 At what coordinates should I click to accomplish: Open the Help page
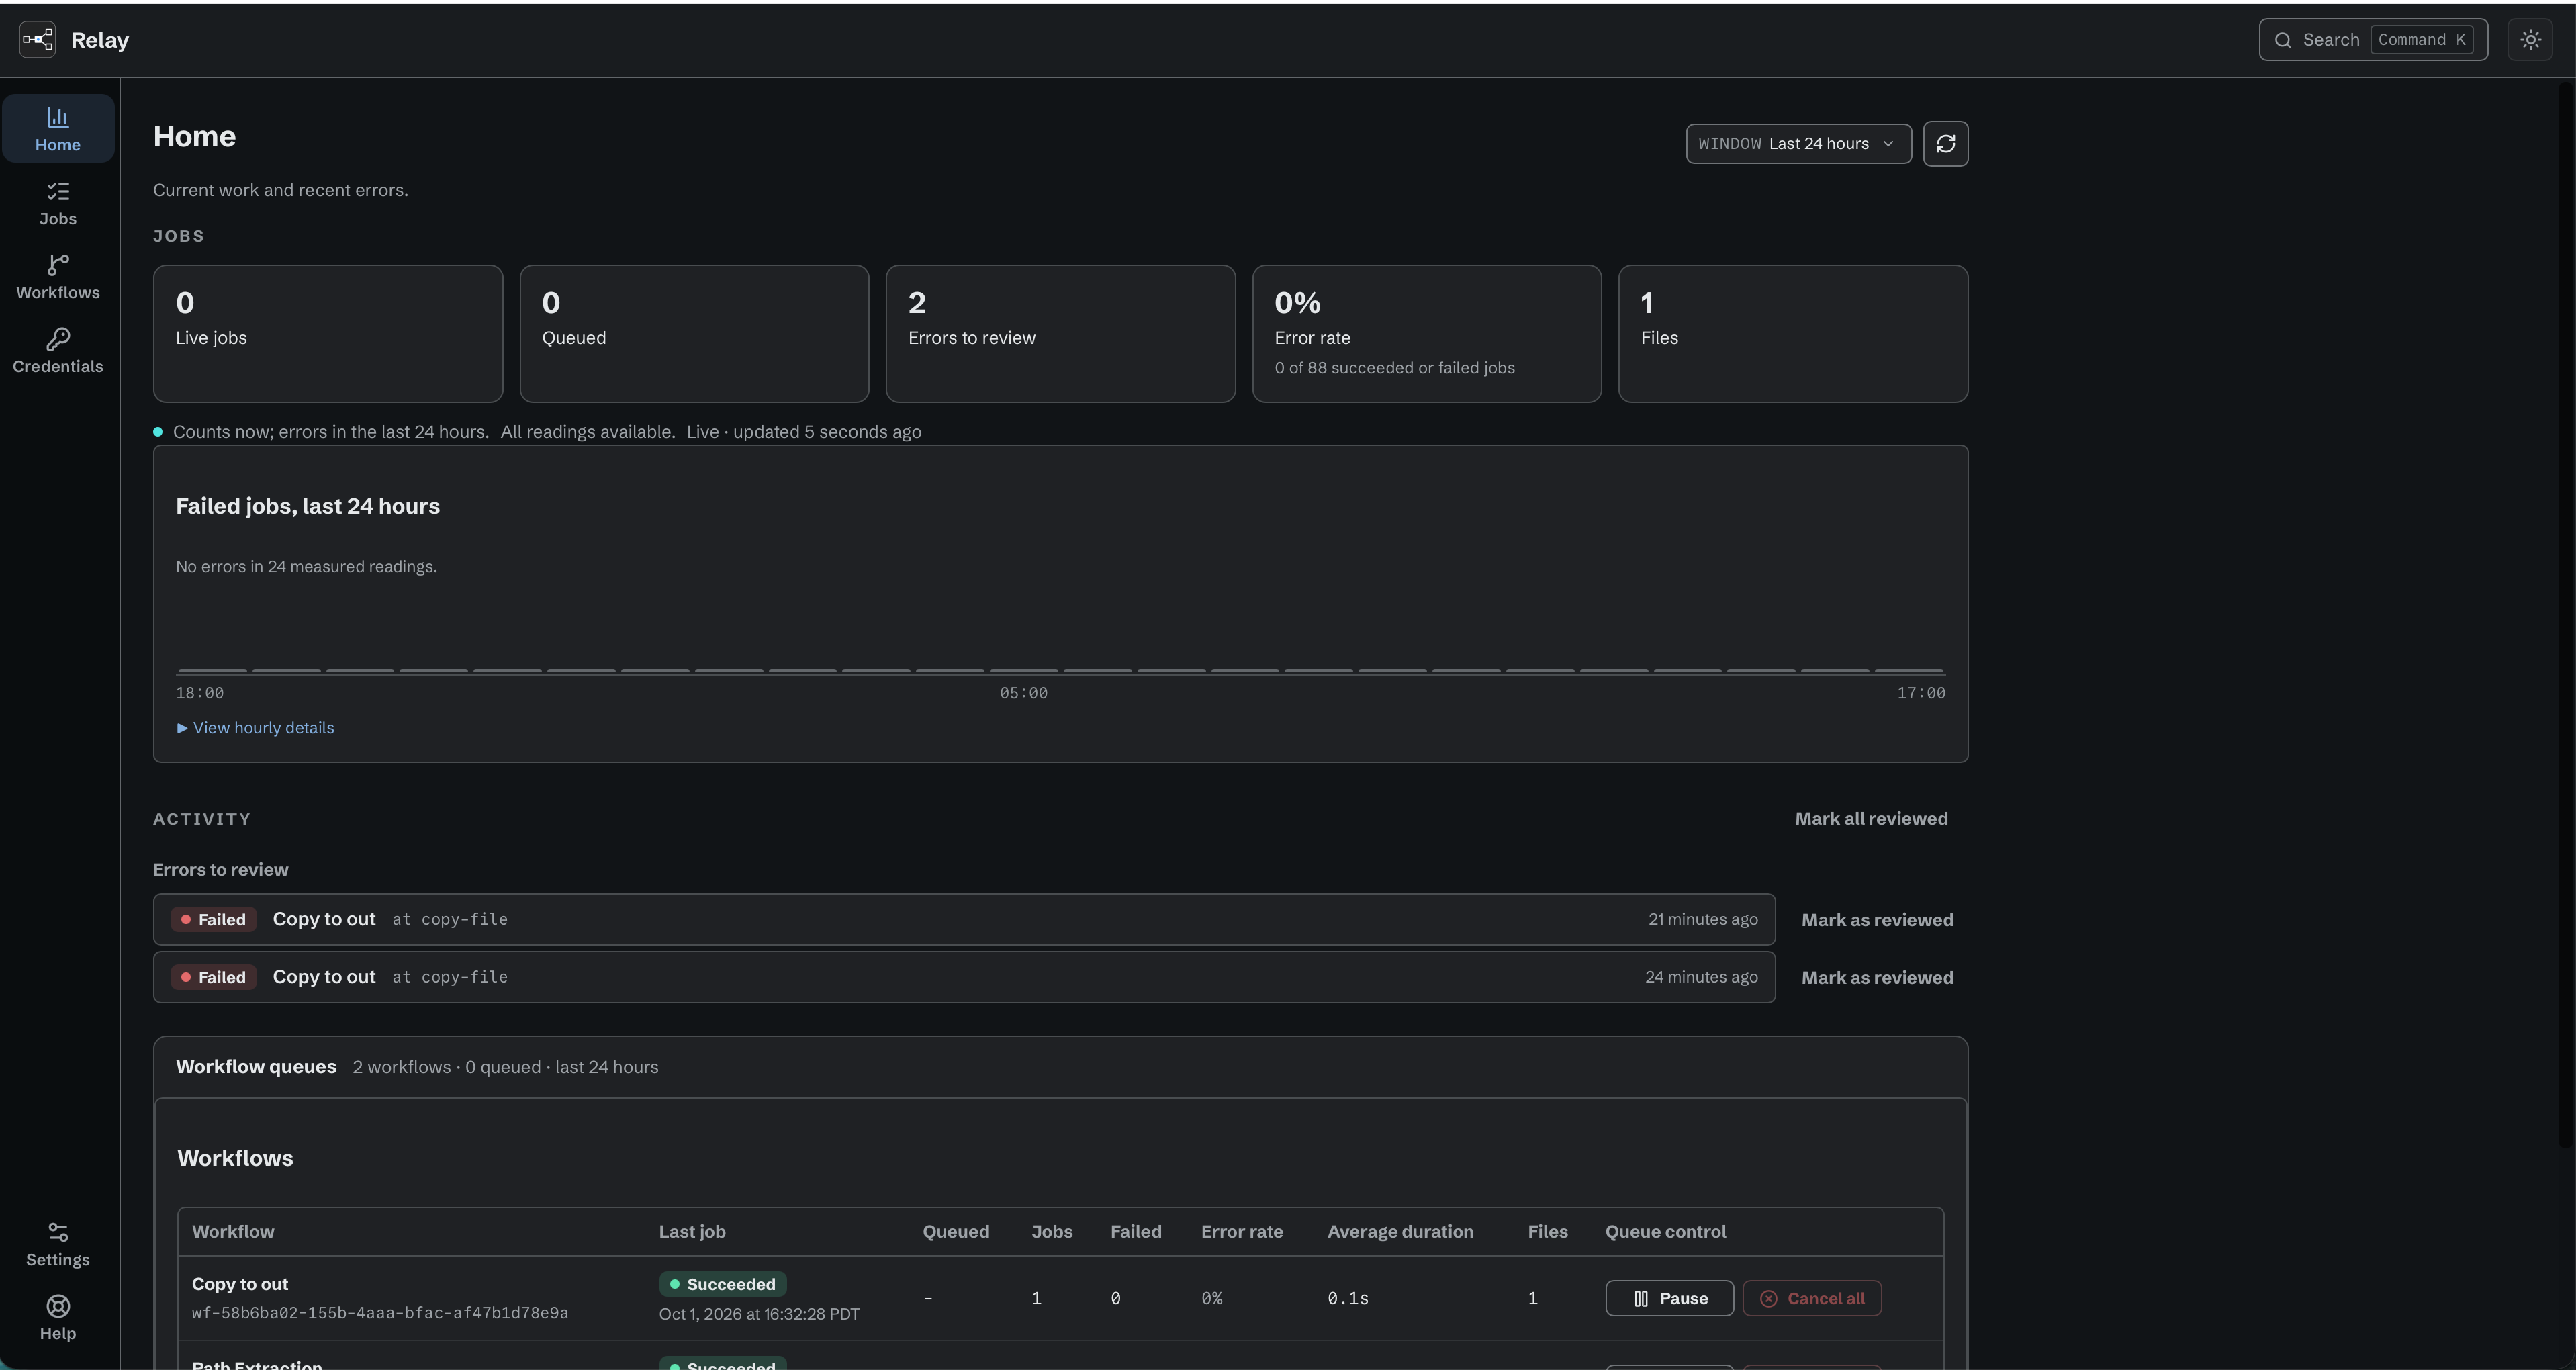point(58,1318)
